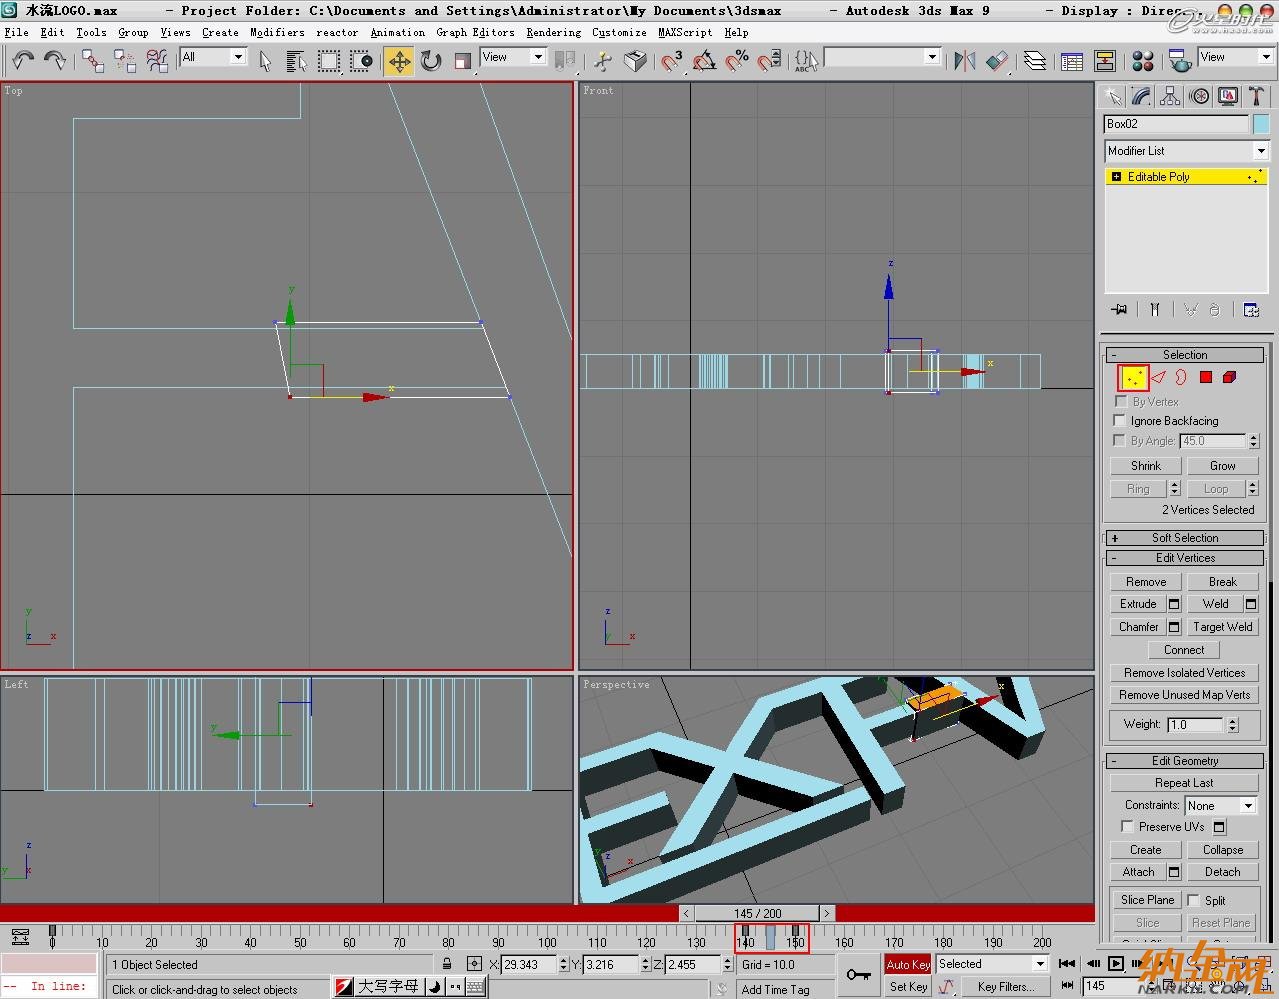Enable Ignore Backfacing checkbox
Viewport: 1279px width, 999px height.
coord(1120,421)
